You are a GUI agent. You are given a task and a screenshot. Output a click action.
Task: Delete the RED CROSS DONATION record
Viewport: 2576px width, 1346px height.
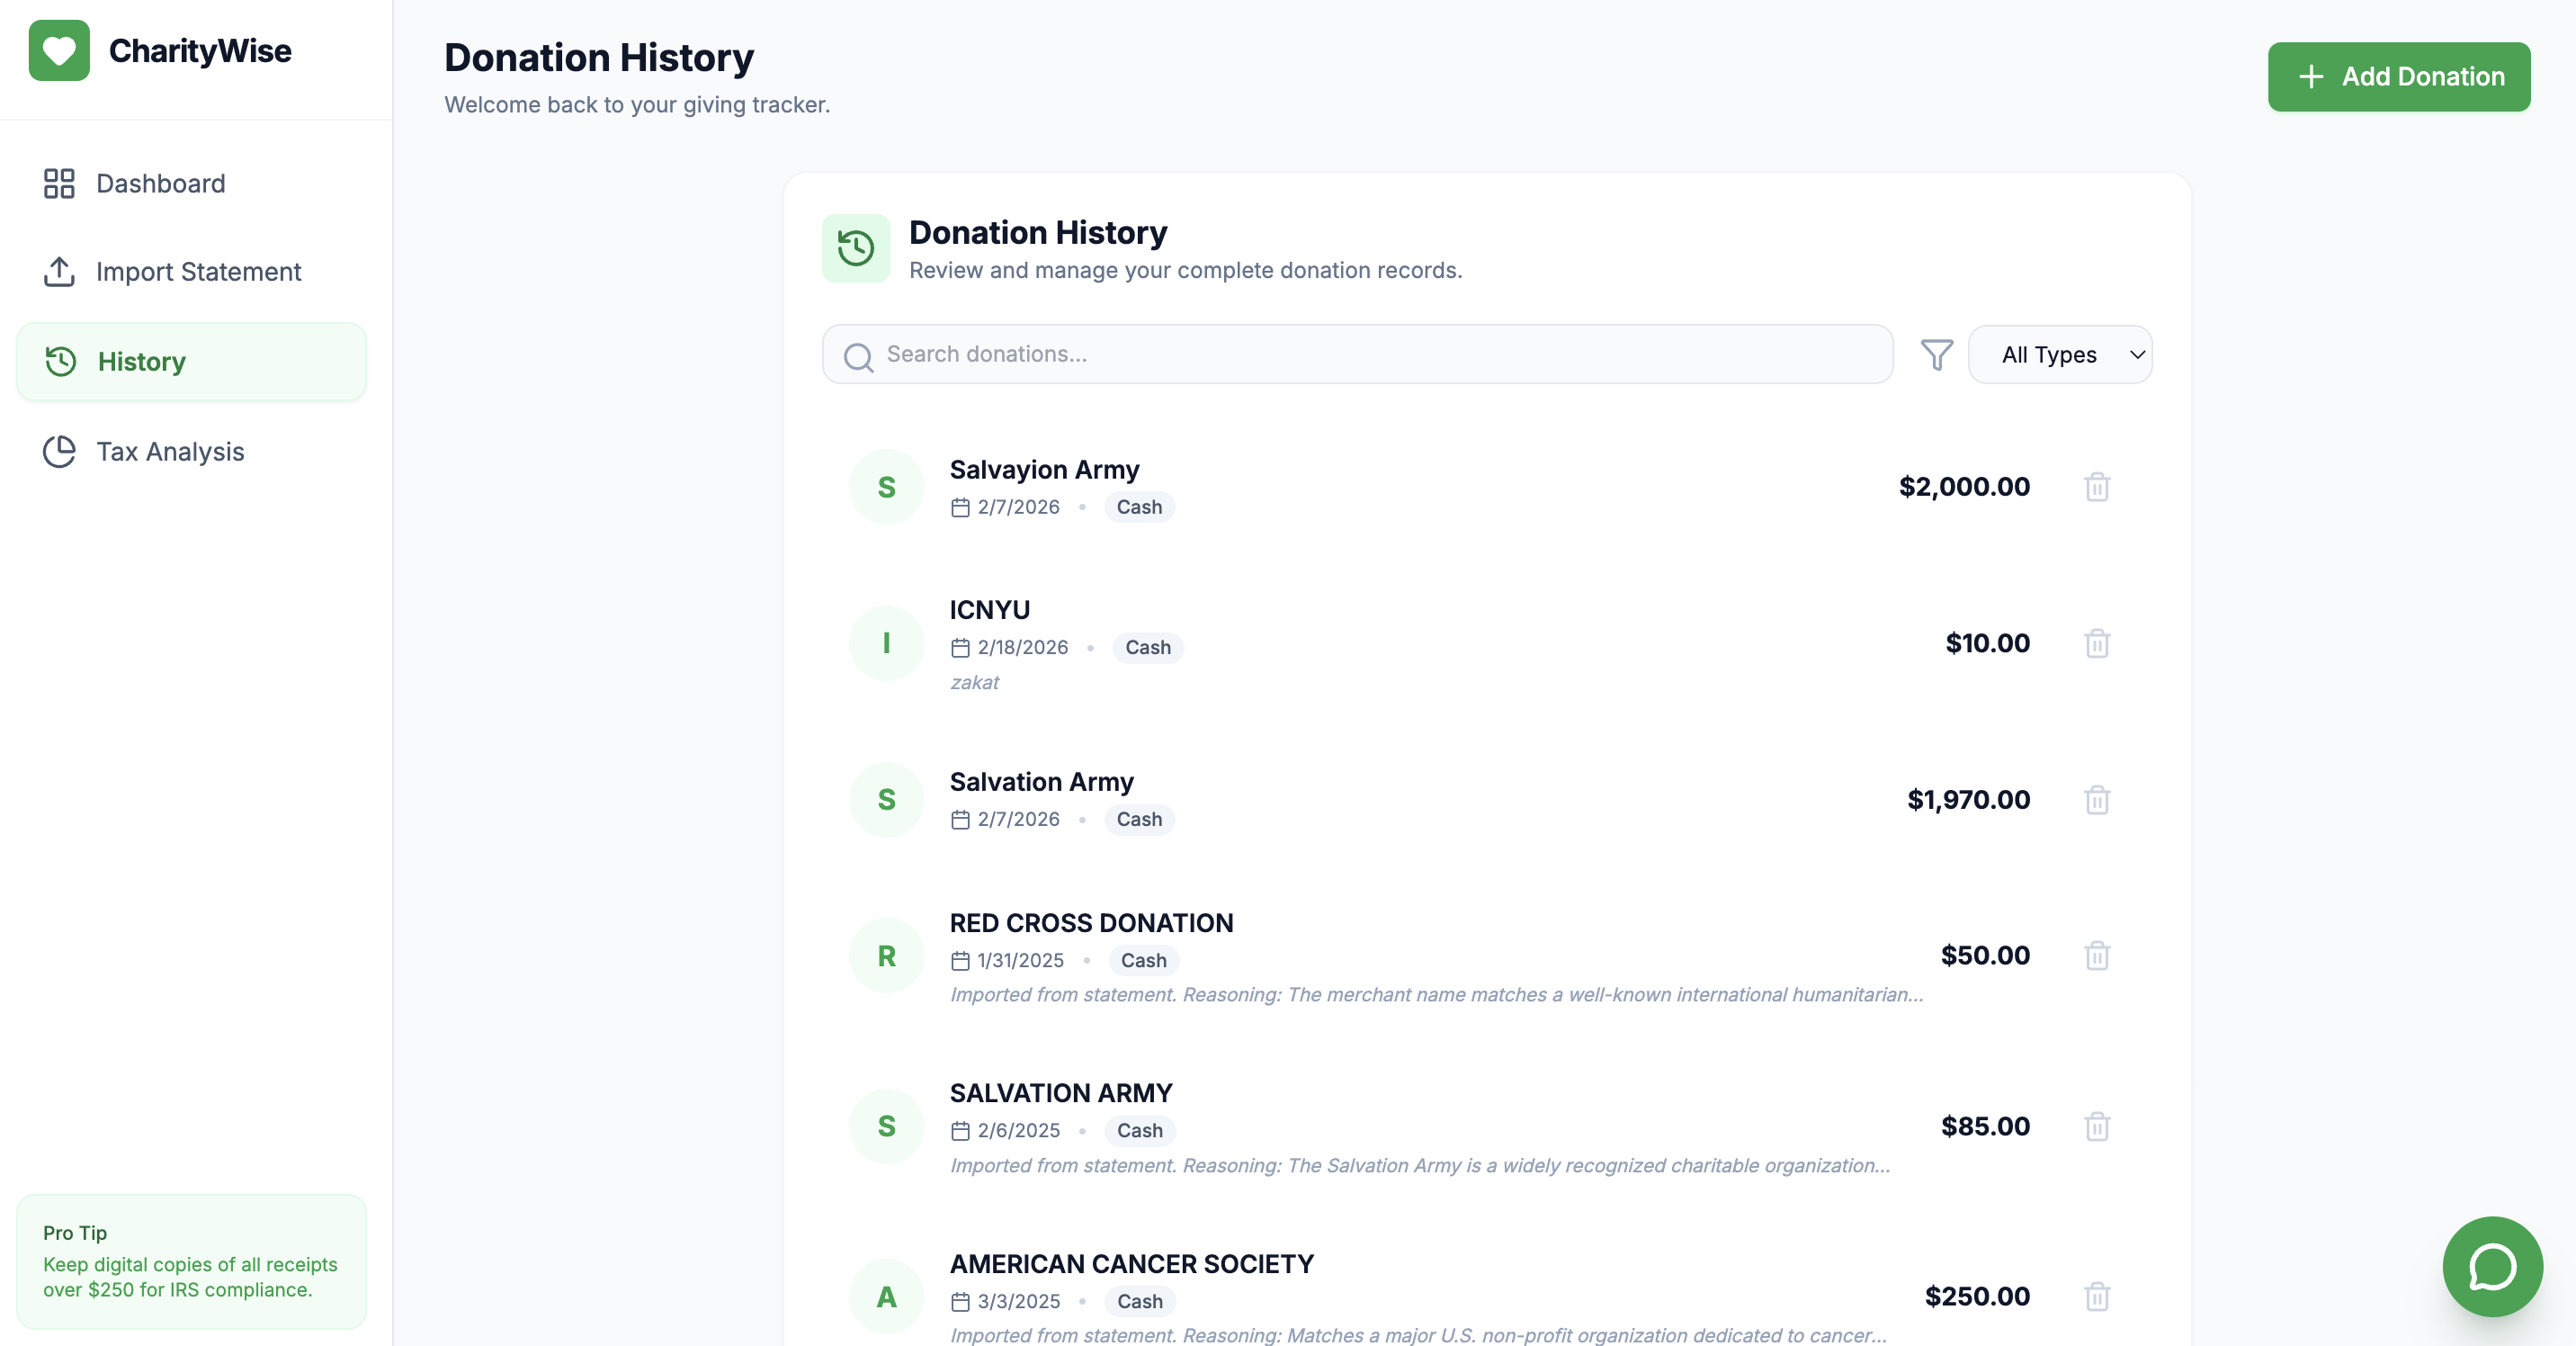[2096, 956]
